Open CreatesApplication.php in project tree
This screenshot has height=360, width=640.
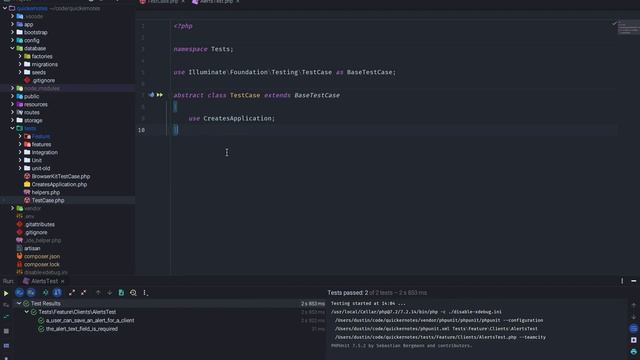(x=59, y=184)
